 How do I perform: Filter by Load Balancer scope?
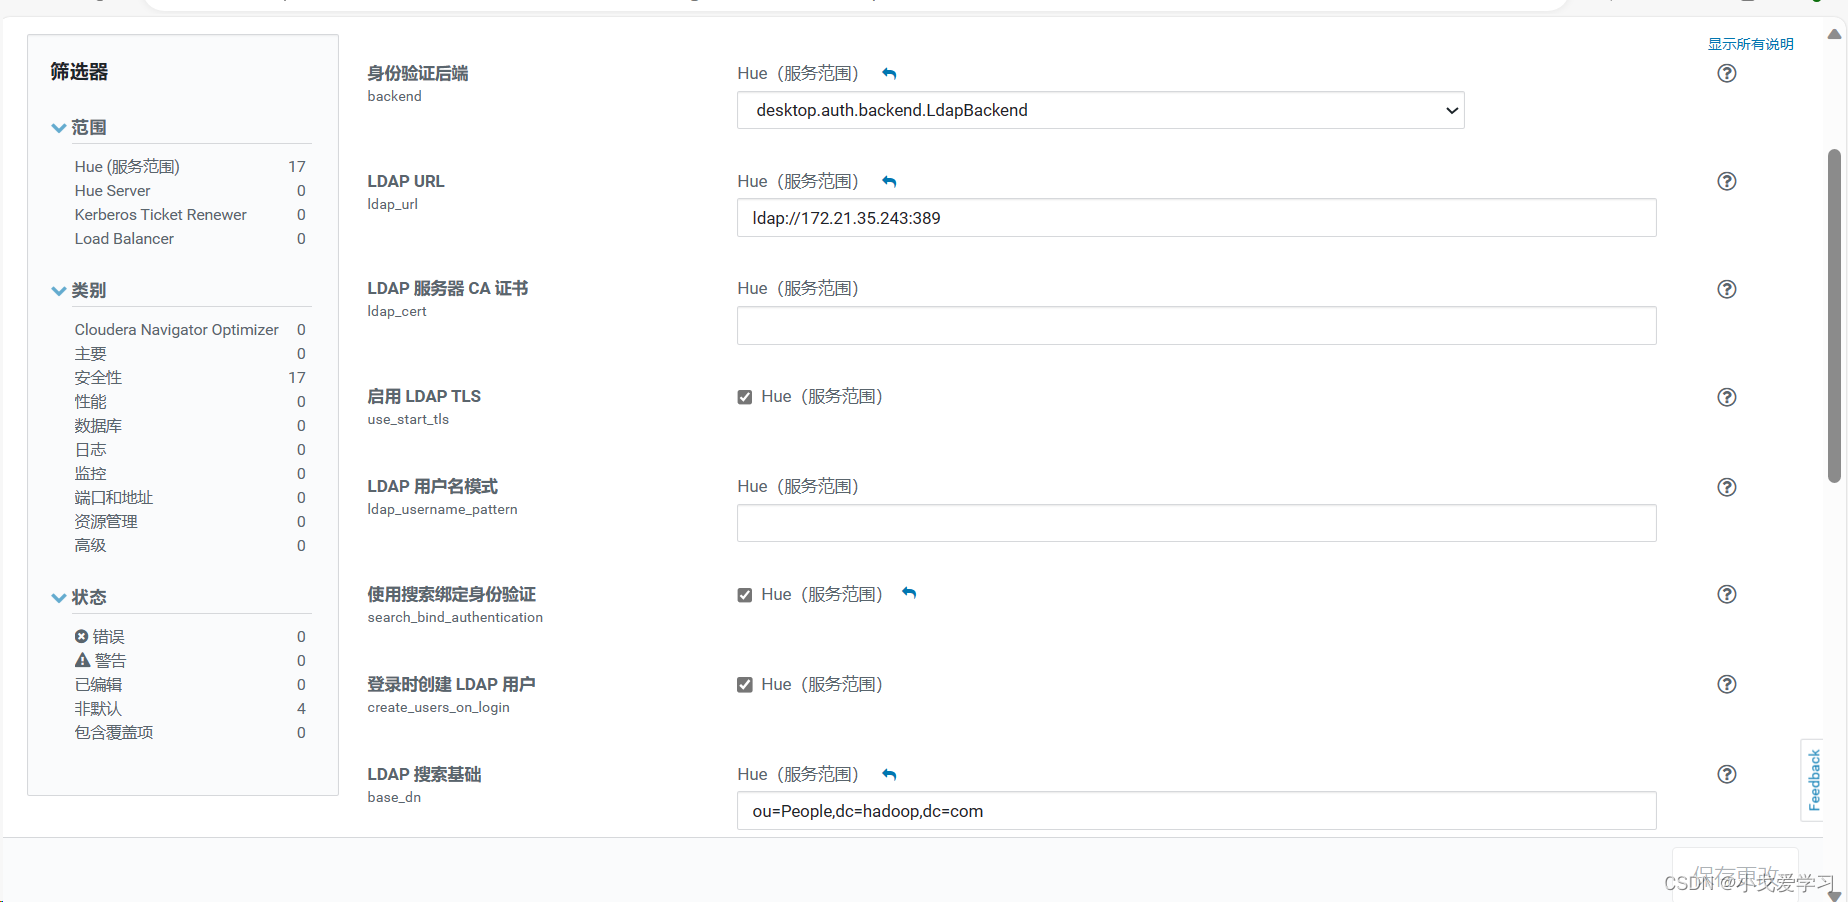(x=124, y=239)
